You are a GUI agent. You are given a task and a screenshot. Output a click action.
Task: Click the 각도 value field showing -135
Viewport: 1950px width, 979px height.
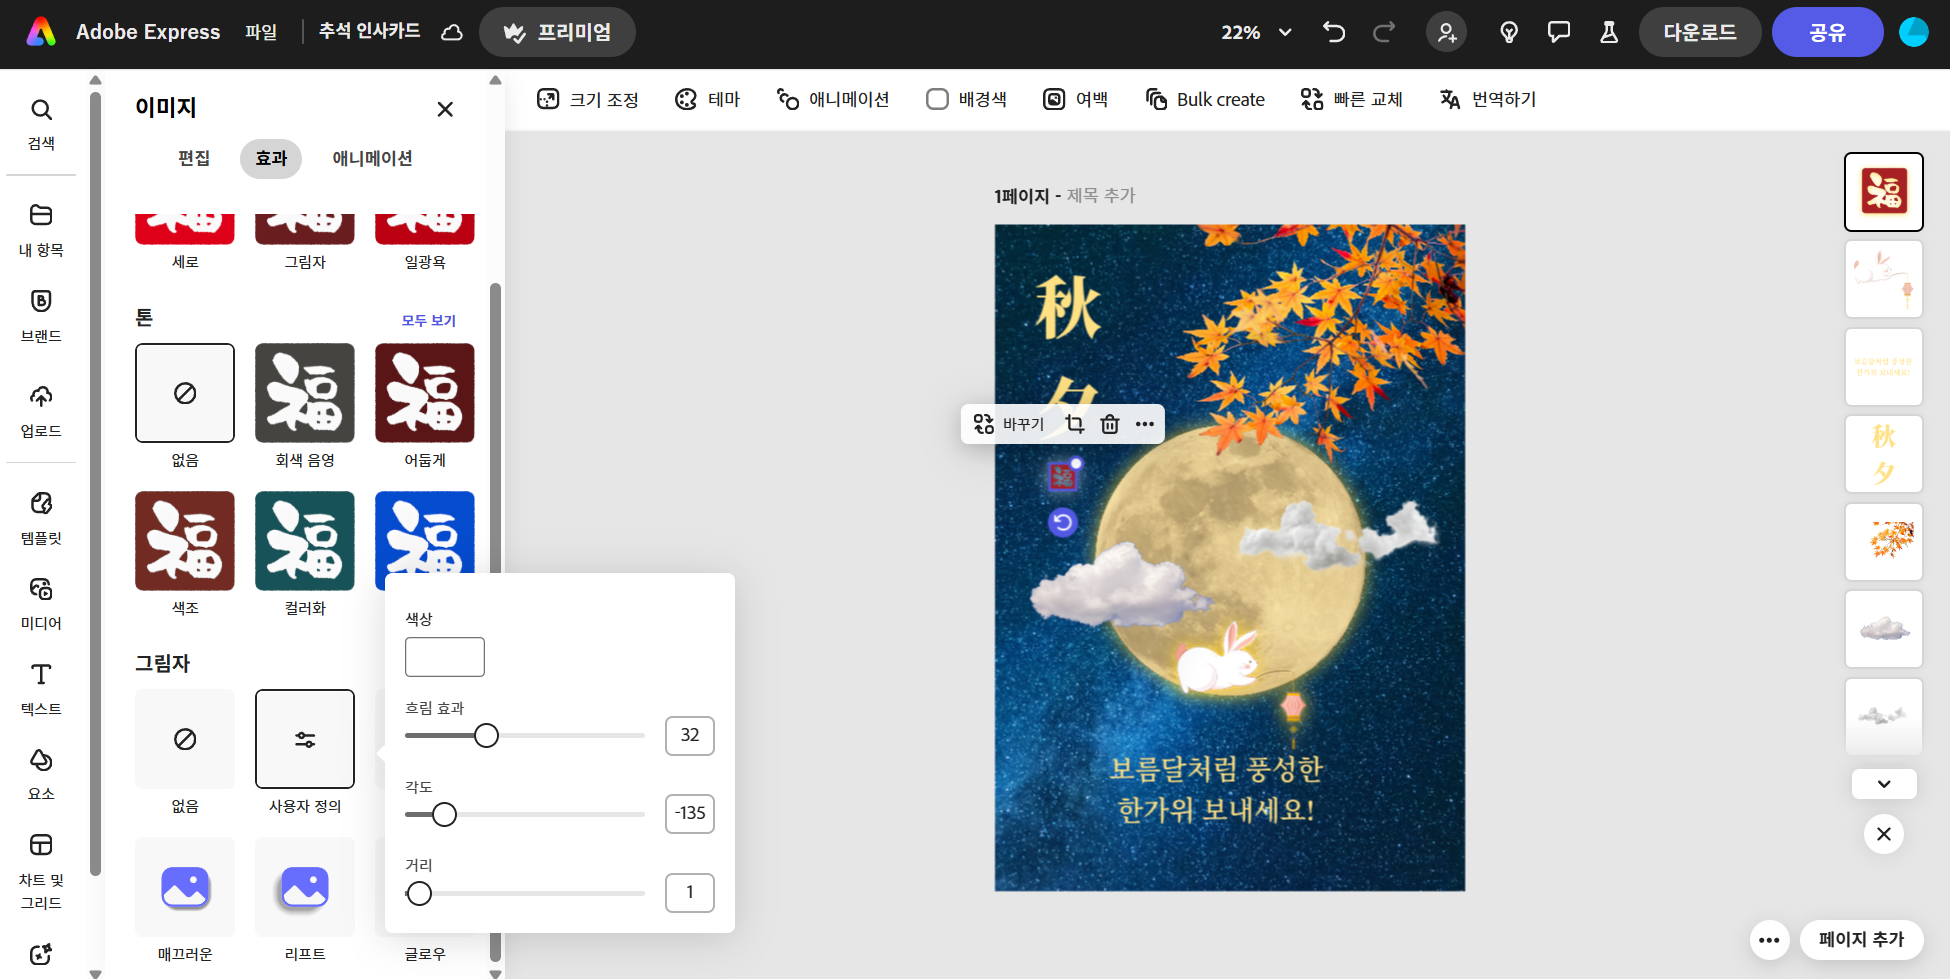coord(690,813)
